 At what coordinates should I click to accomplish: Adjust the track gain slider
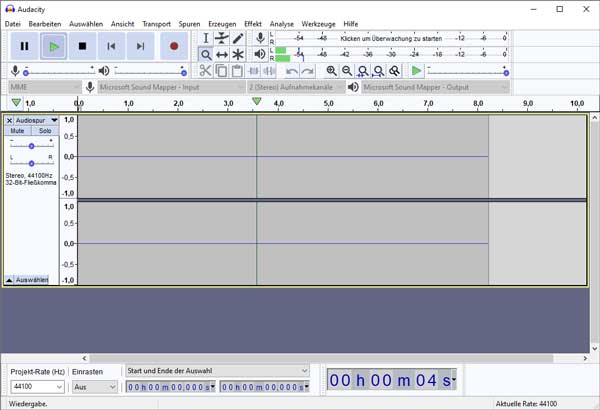coord(32,146)
